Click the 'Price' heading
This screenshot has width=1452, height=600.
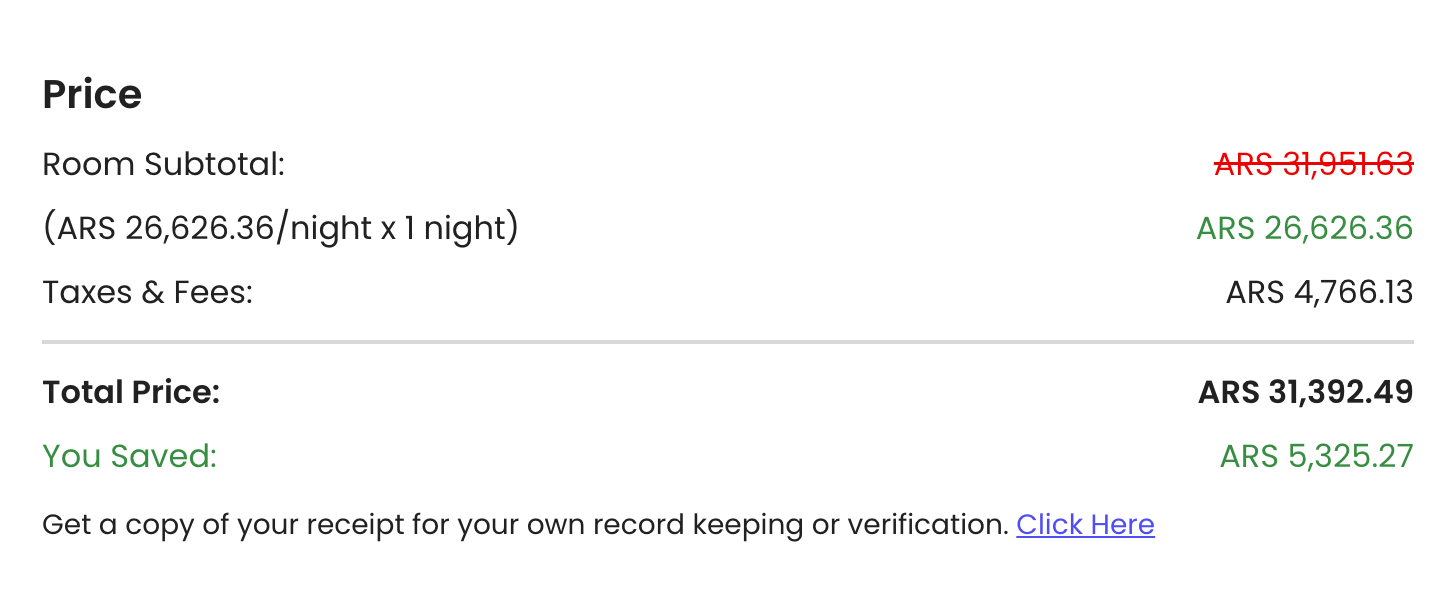click(x=92, y=95)
